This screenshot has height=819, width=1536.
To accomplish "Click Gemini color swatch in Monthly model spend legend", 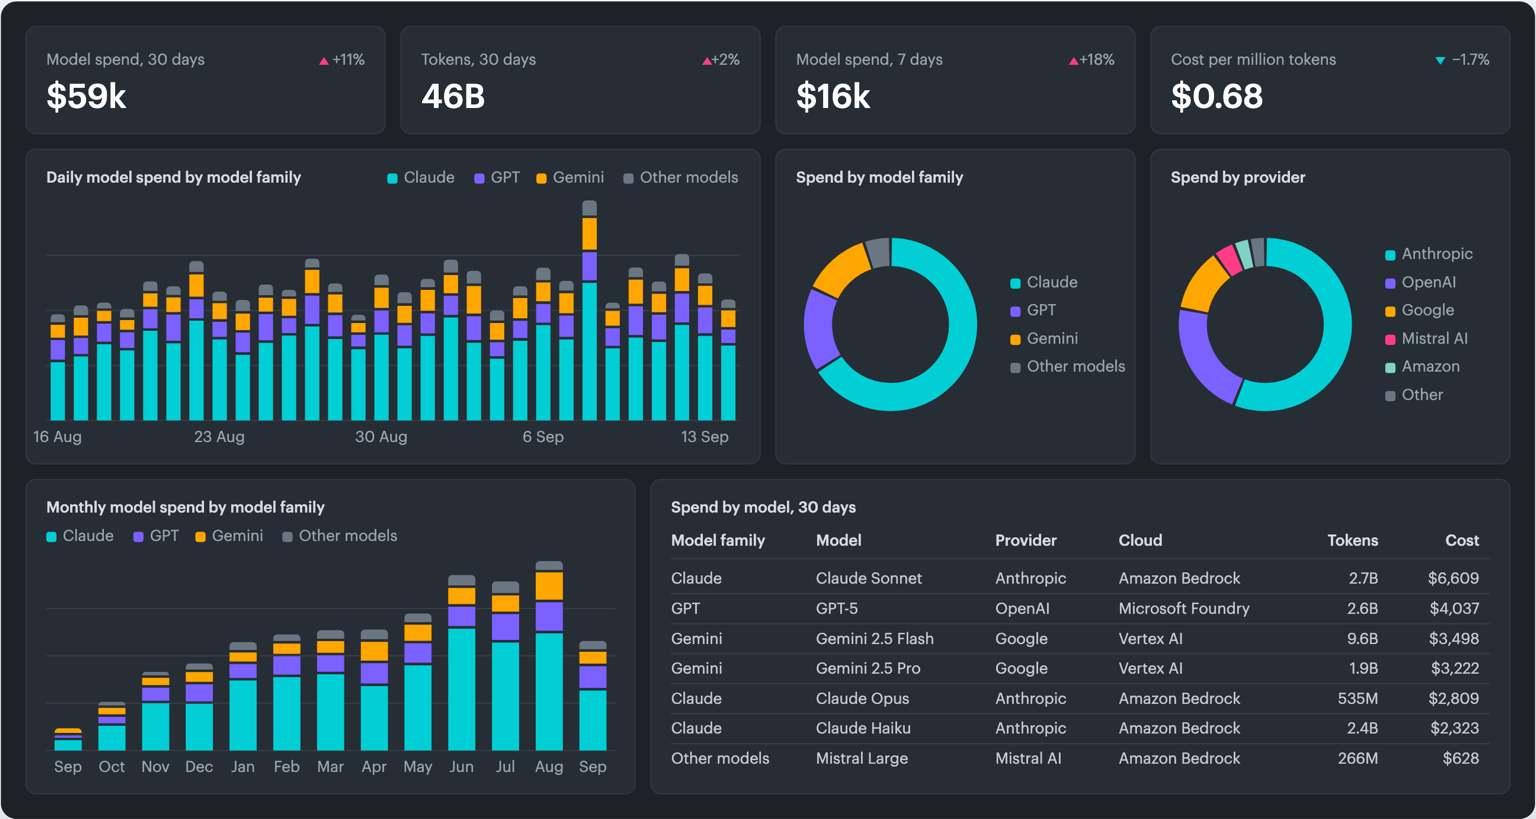I will point(200,537).
